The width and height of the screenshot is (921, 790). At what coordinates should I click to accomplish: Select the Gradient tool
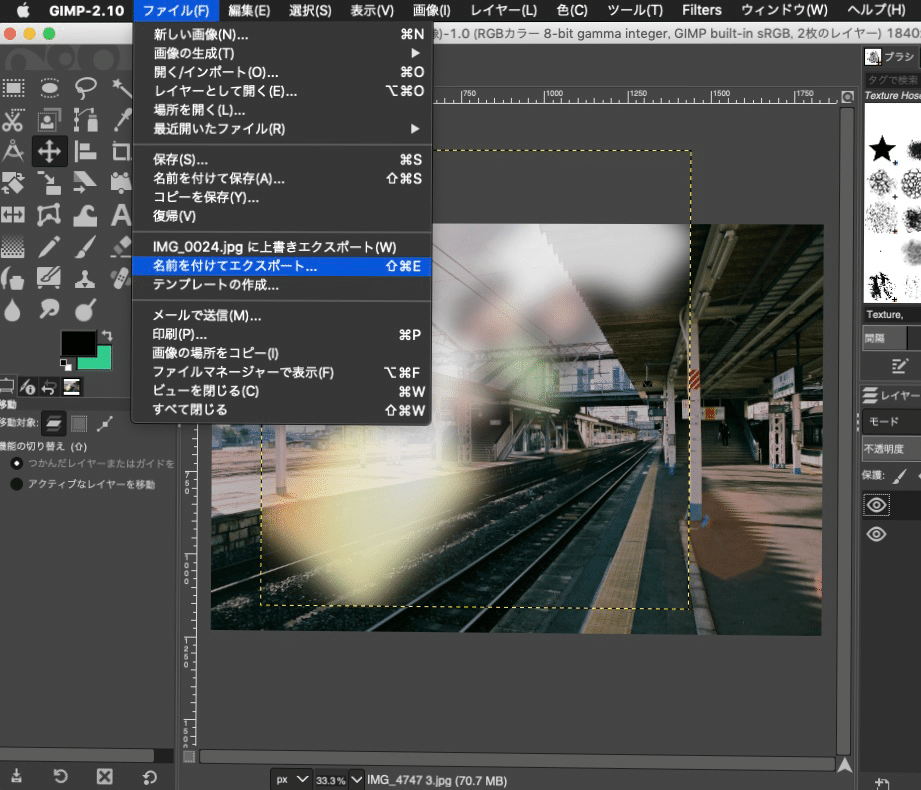[x=13, y=247]
